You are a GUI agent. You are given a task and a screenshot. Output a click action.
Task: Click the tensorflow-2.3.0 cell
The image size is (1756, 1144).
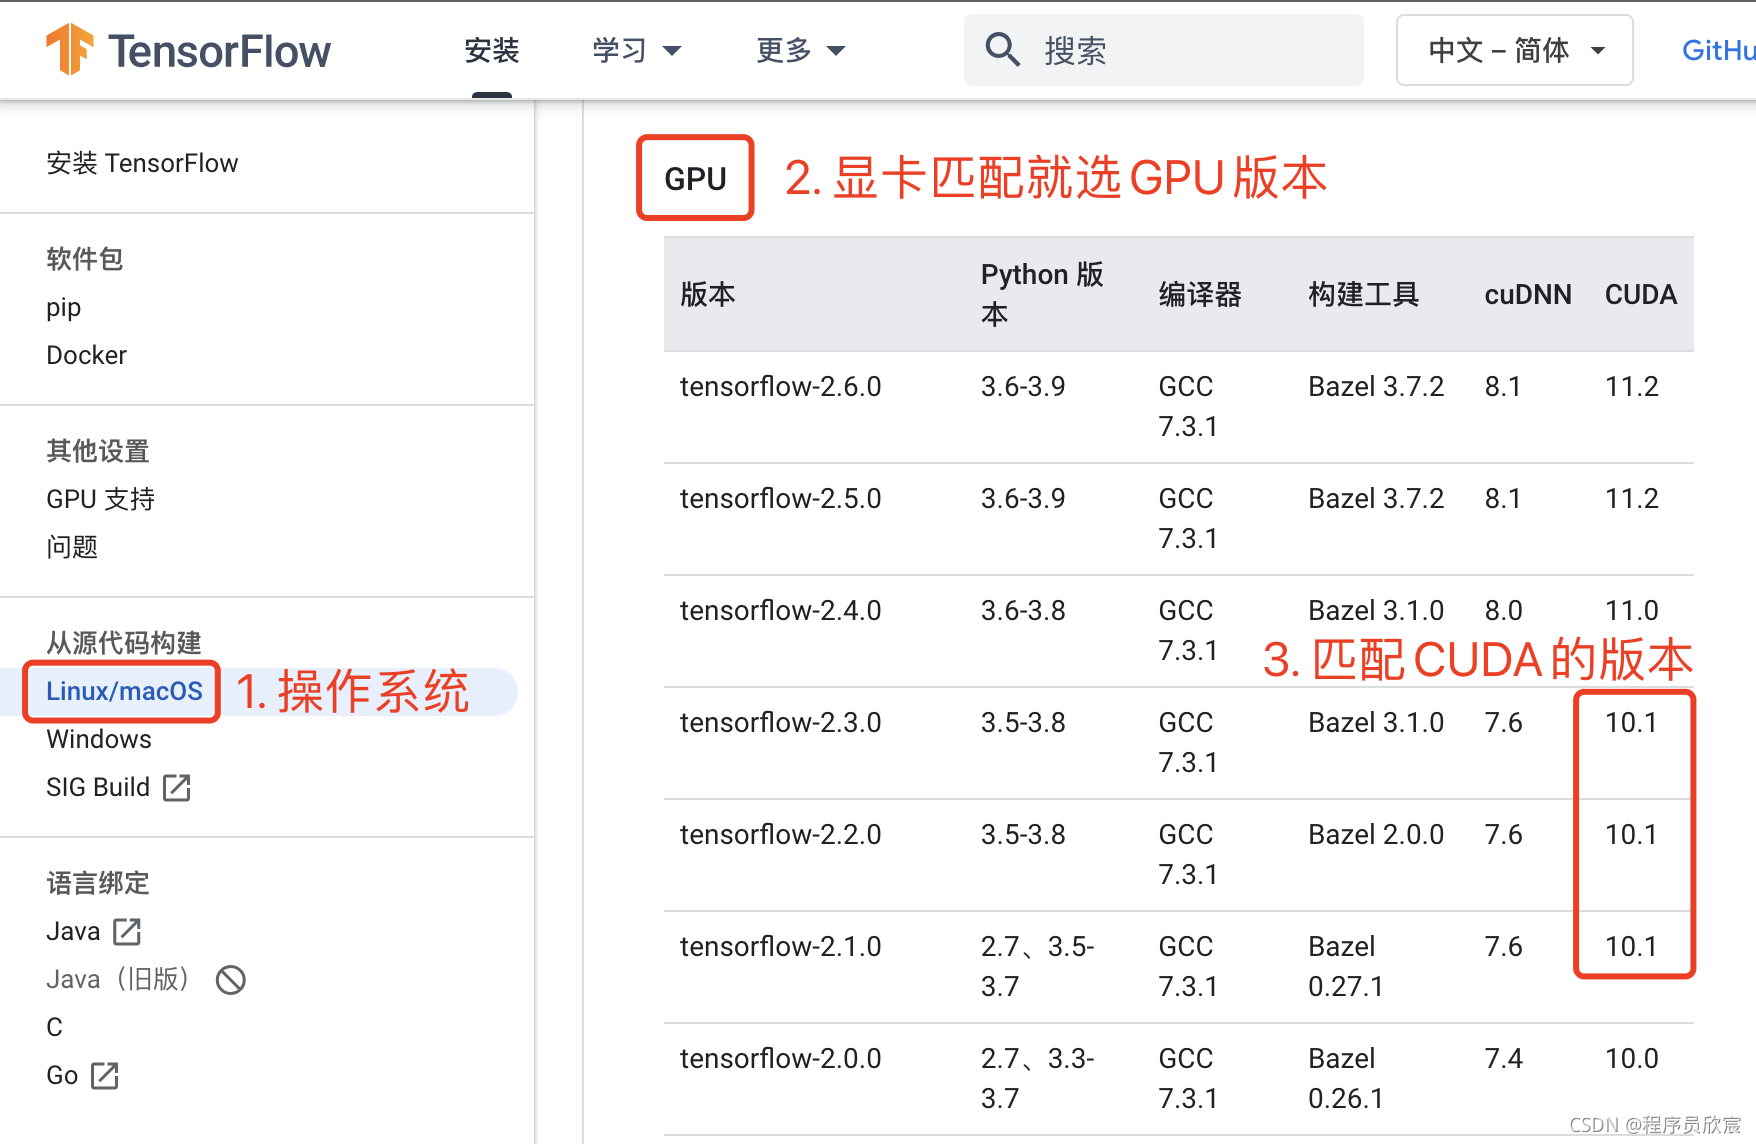click(x=780, y=722)
